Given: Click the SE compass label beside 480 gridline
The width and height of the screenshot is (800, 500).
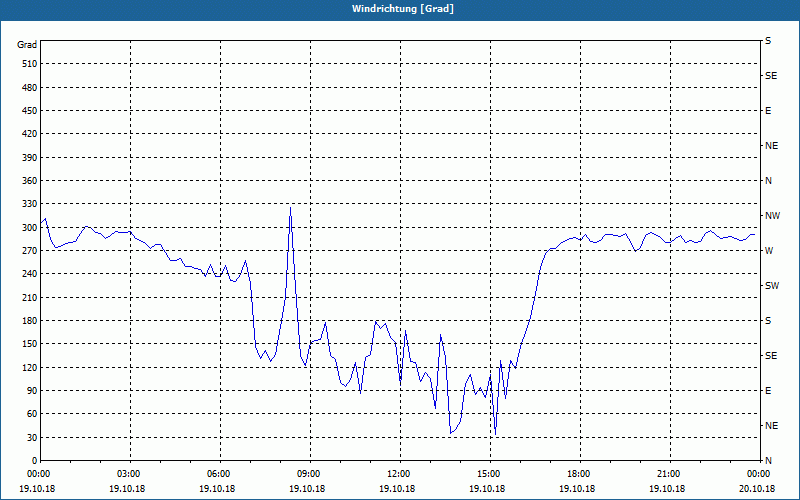Looking at the screenshot, I should pos(771,76).
